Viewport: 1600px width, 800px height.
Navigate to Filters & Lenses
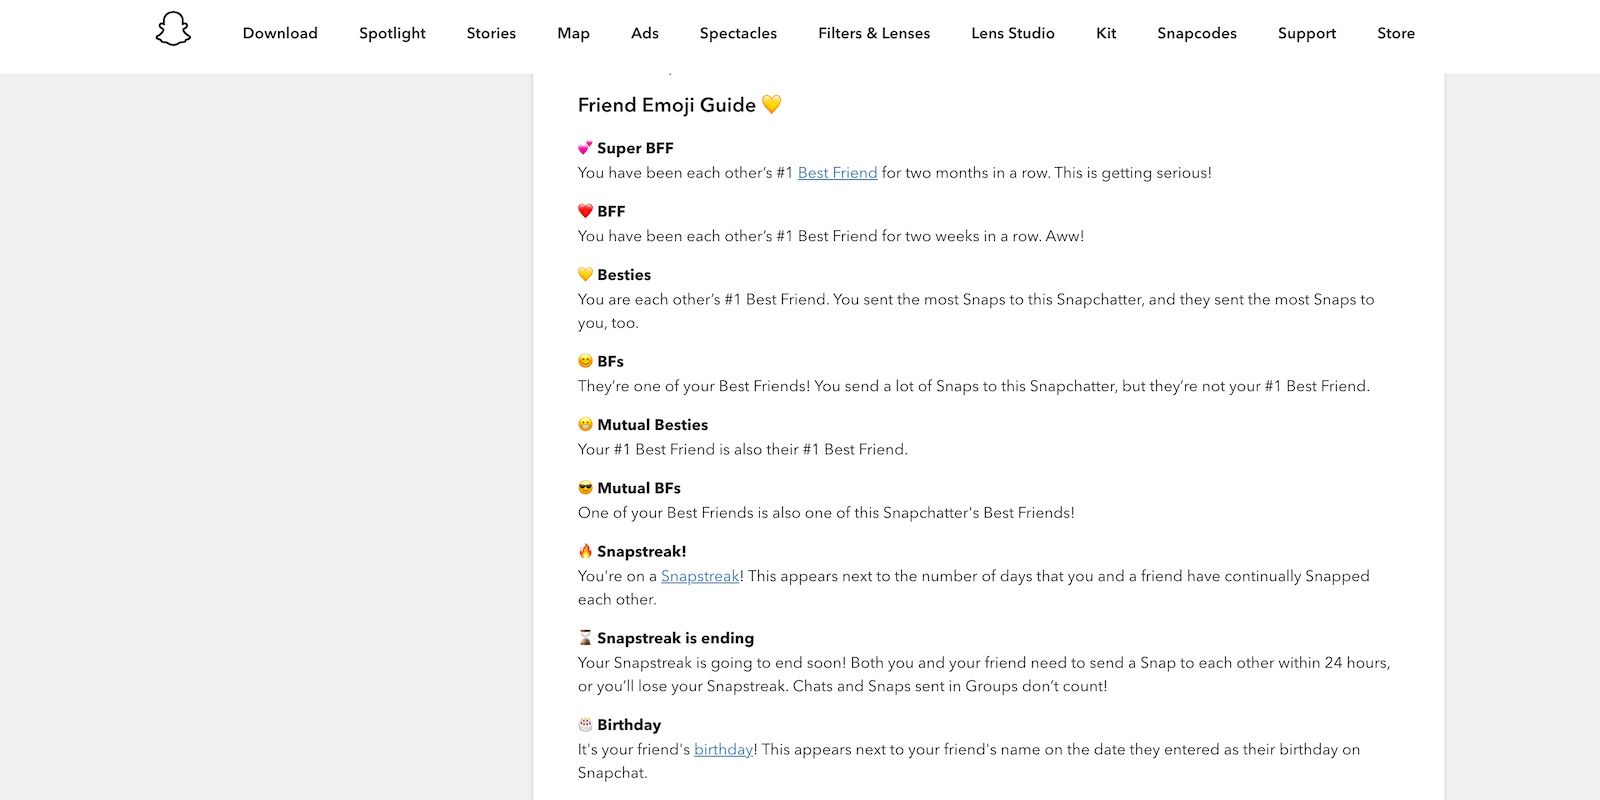pyautogui.click(x=874, y=33)
